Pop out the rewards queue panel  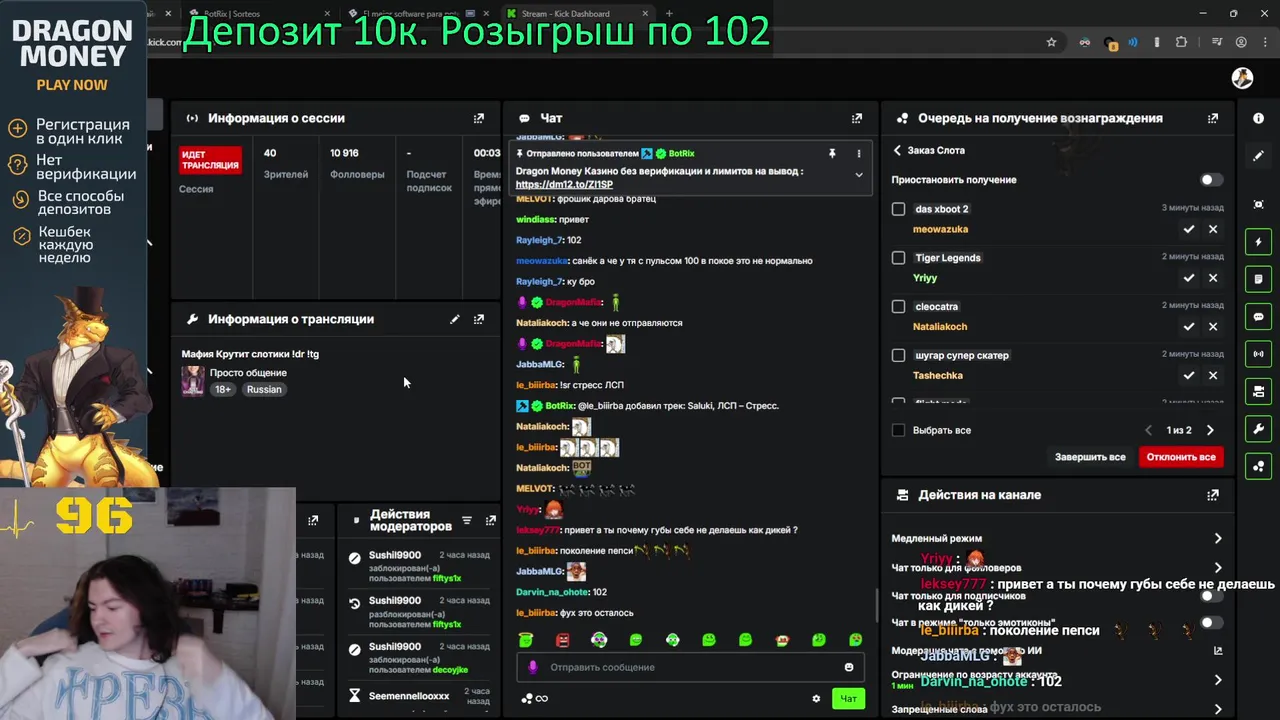[1213, 118]
